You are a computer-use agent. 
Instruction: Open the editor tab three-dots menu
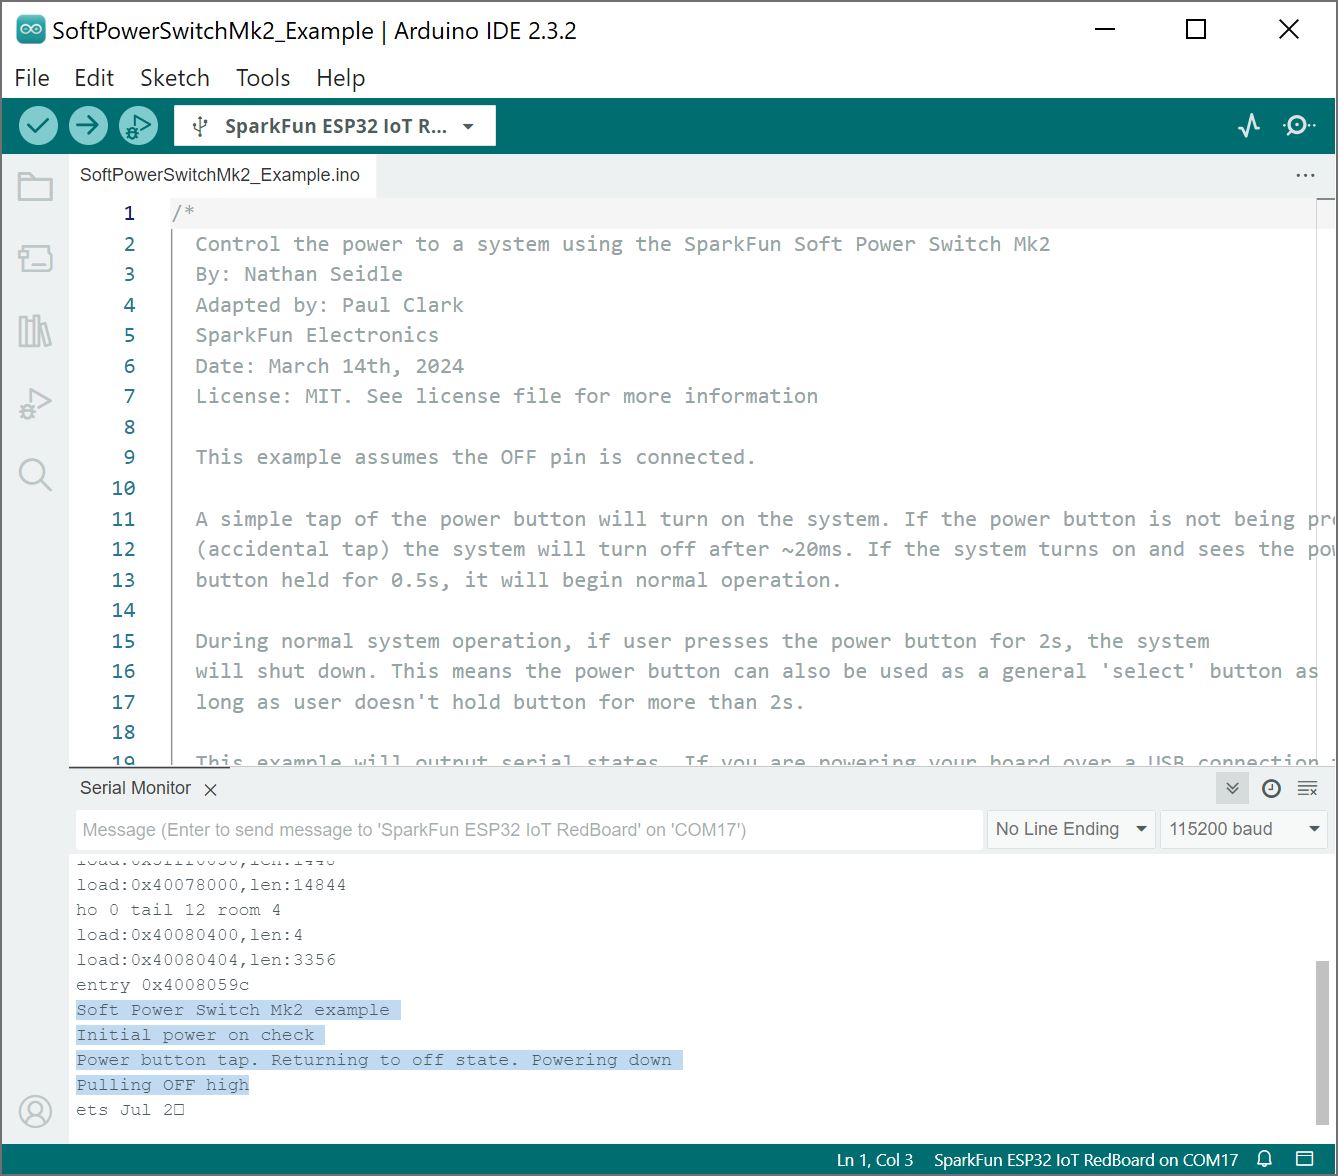coord(1305,175)
